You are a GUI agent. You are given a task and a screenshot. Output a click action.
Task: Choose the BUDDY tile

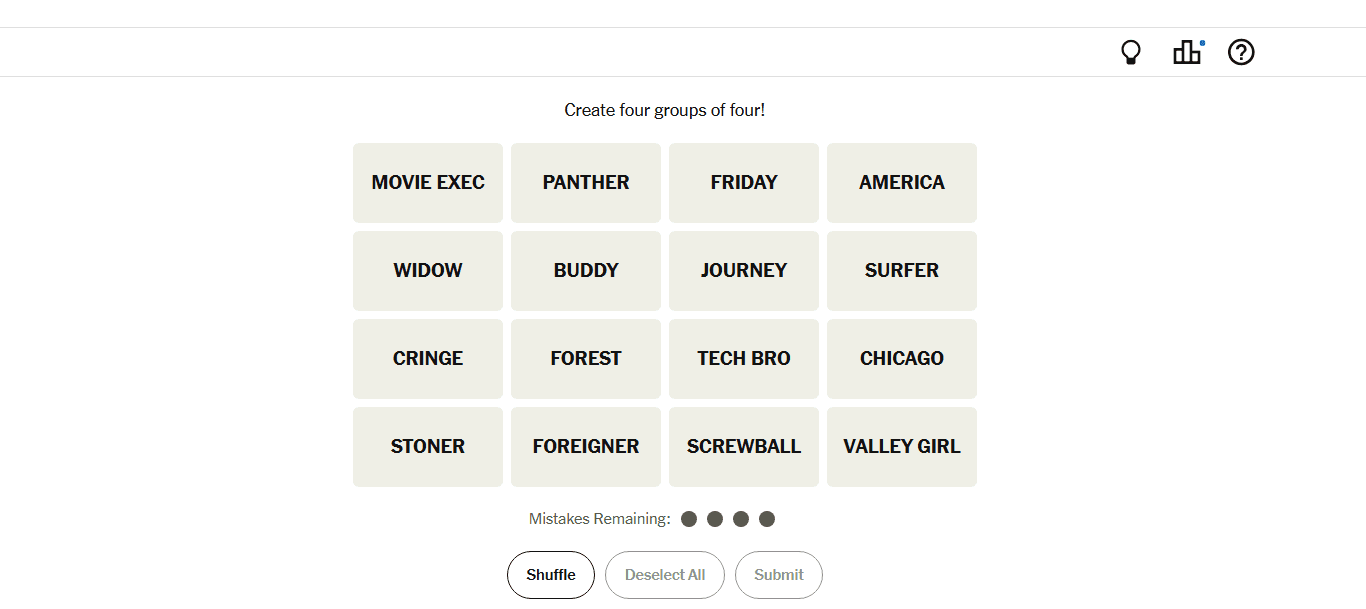point(586,271)
